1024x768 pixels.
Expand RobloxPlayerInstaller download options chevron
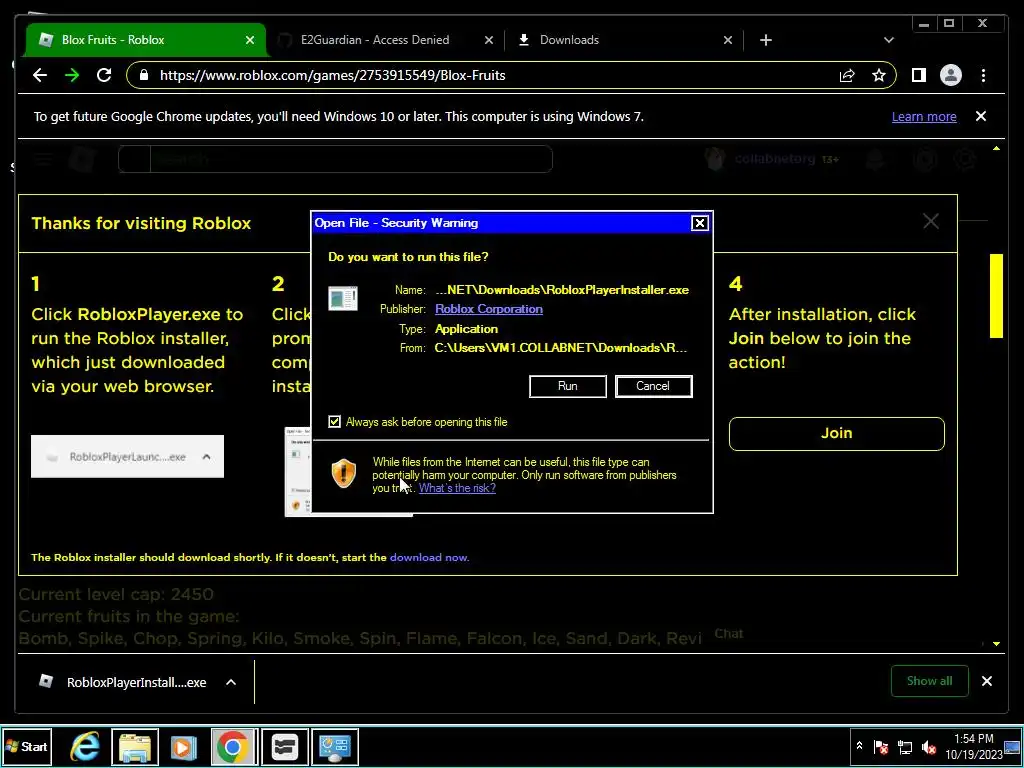[x=231, y=682]
